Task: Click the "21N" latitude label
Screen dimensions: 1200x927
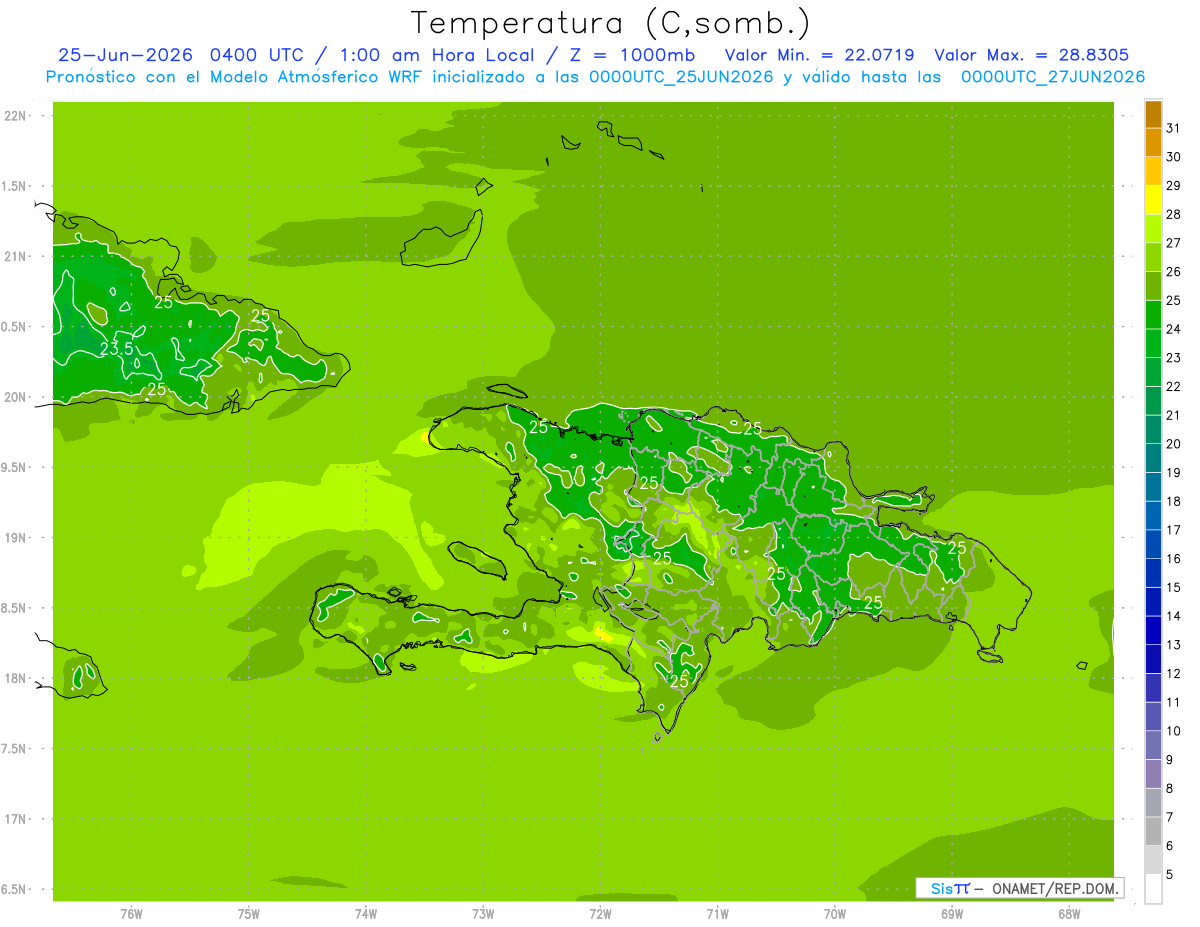Action: [17, 256]
